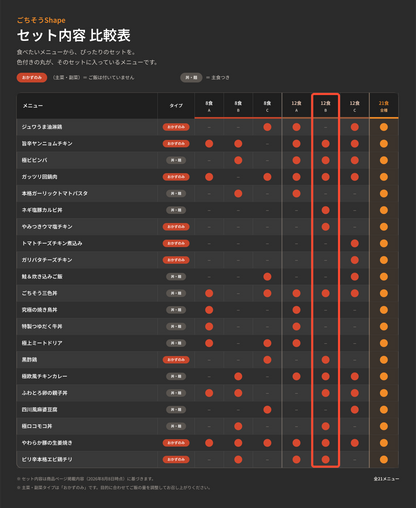Click the 8食 A column dot for 旨辛ヤンニョムチキン

pos(209,144)
